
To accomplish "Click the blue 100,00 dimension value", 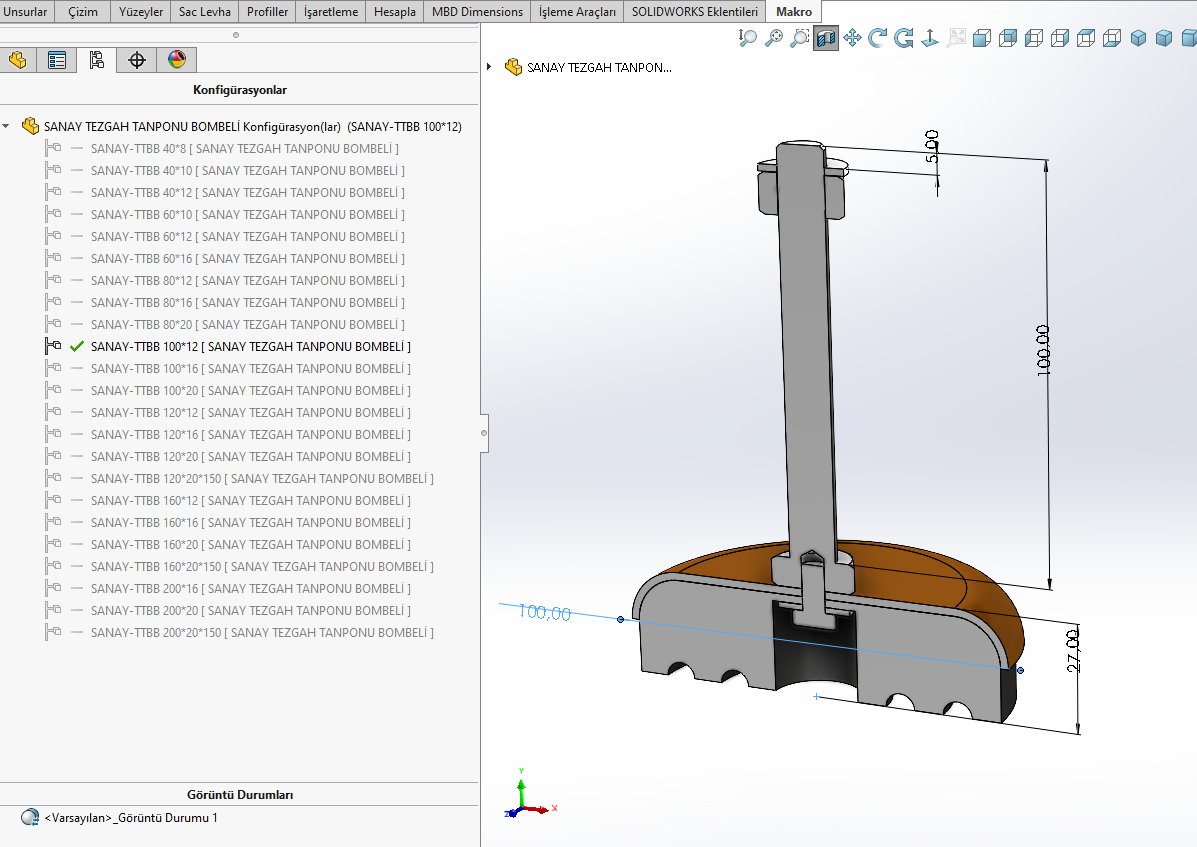I will (x=544, y=613).
